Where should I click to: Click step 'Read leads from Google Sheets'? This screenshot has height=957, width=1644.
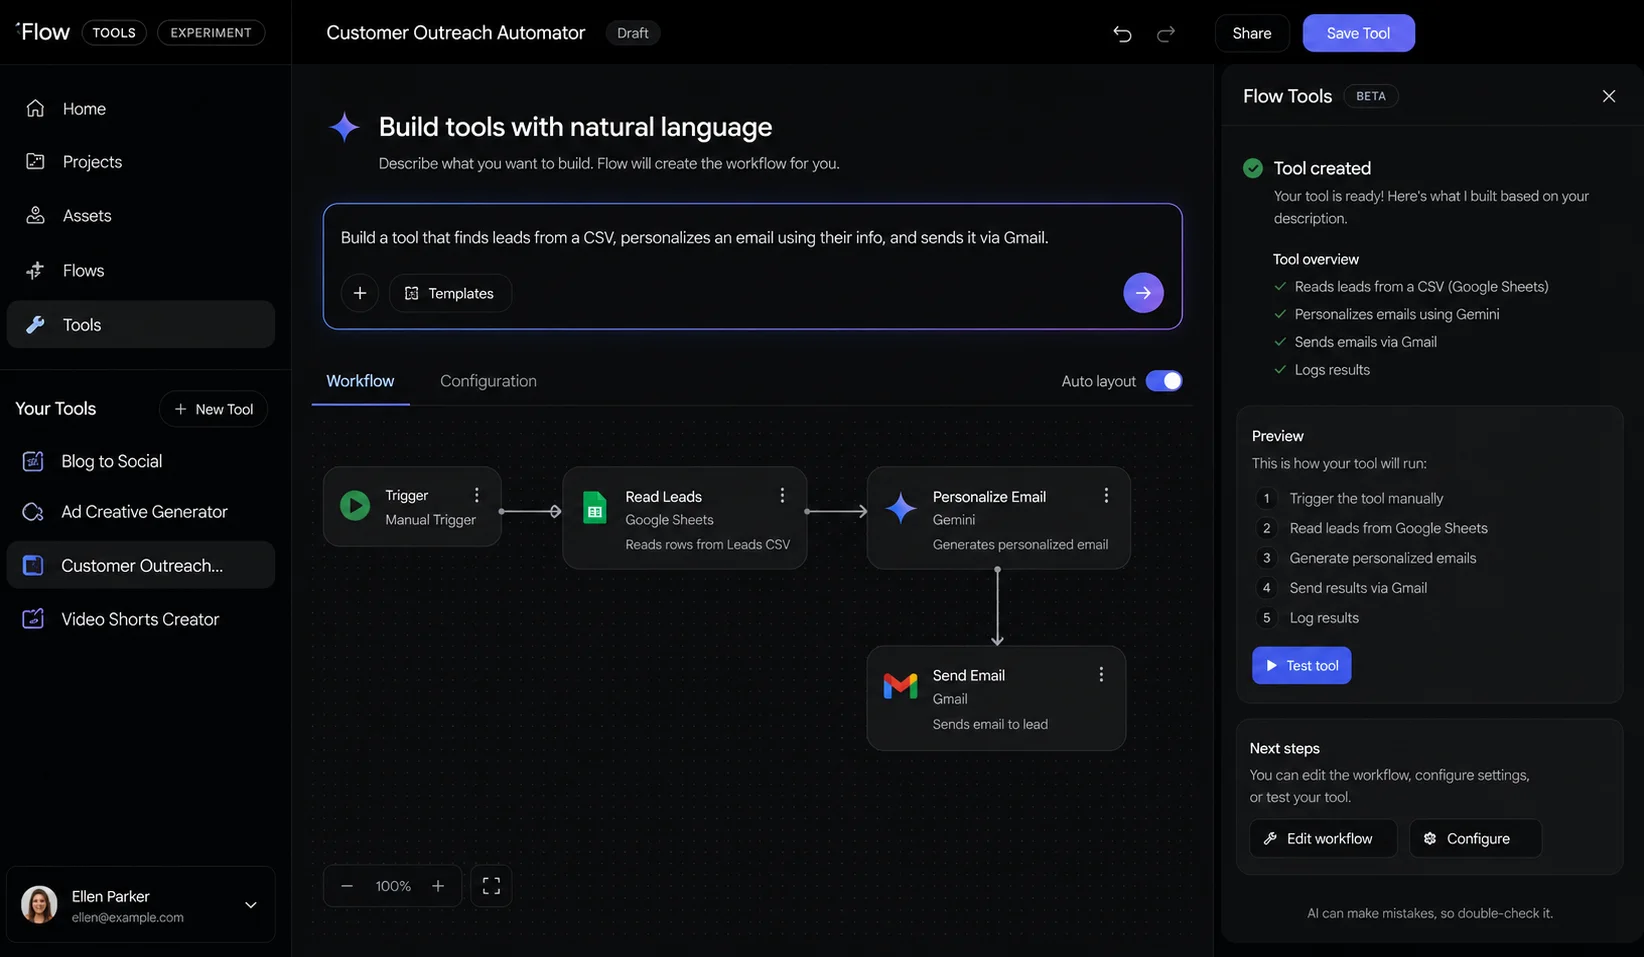pyautogui.click(x=1388, y=528)
